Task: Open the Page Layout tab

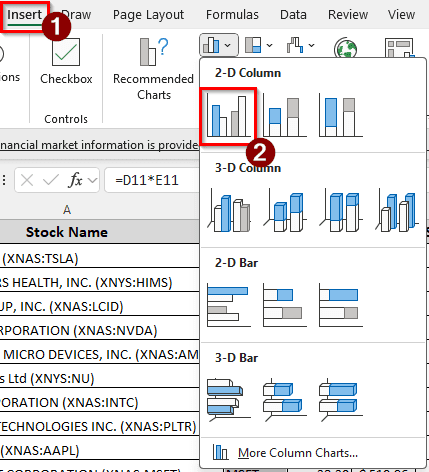Action: (148, 15)
